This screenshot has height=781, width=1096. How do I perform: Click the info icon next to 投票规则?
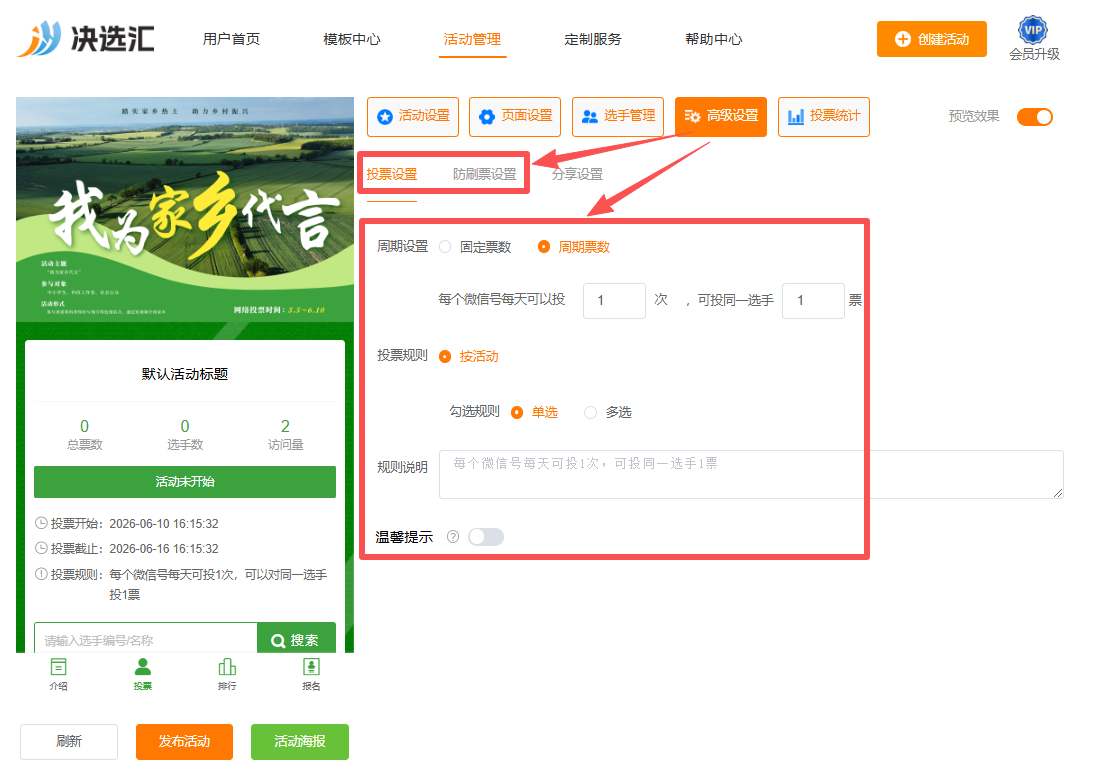coord(41,574)
